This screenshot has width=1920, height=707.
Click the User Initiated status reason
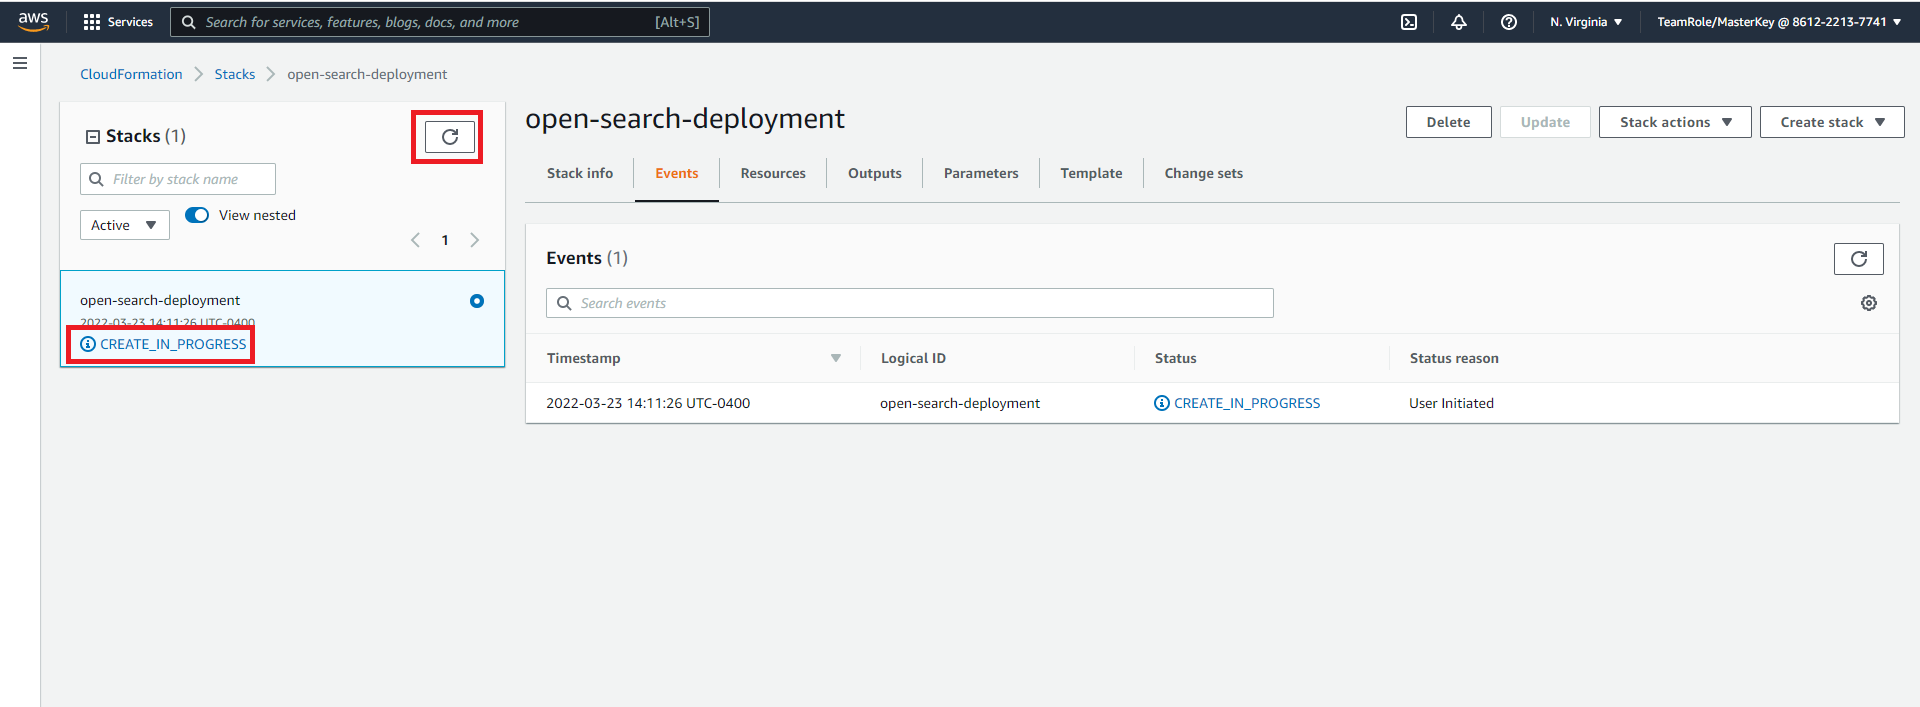[1451, 403]
